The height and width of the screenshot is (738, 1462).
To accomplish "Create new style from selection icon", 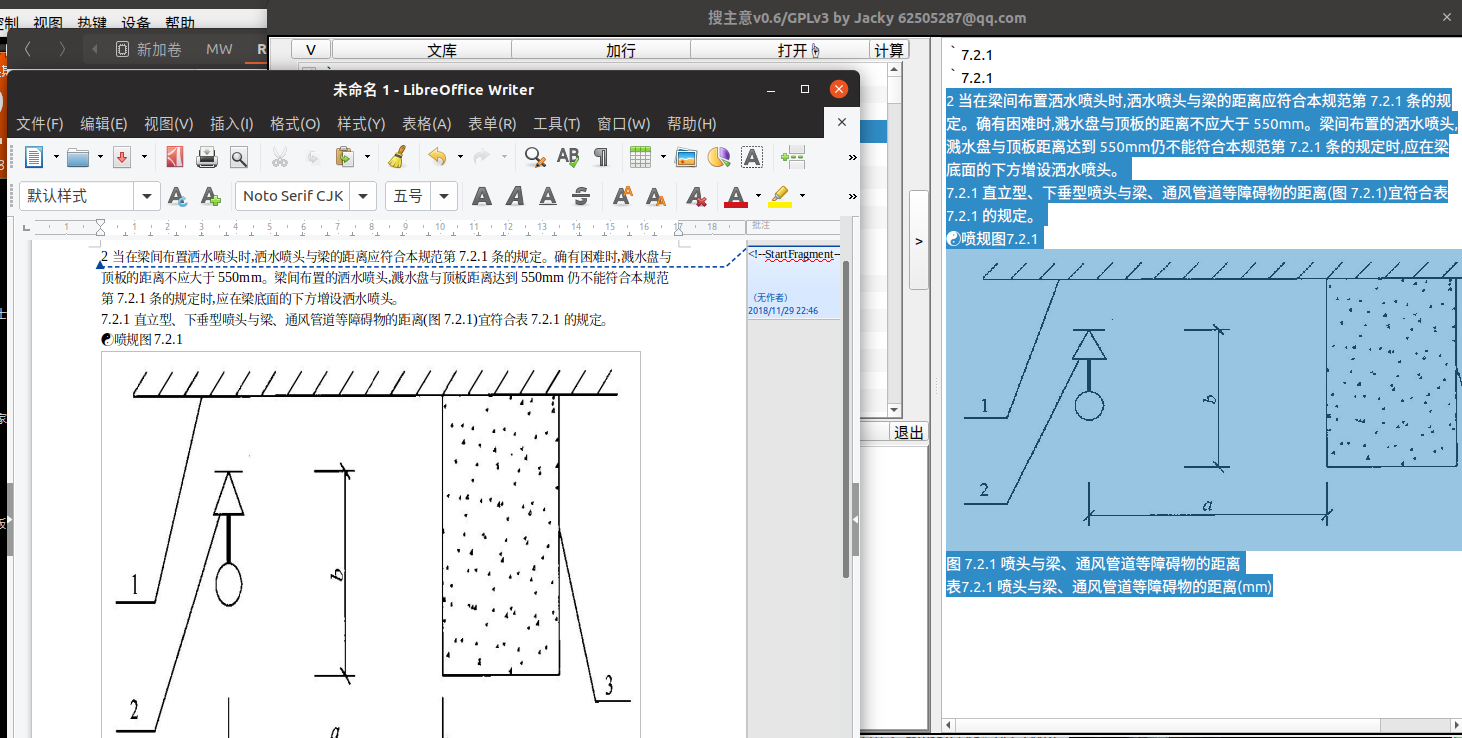I will (x=210, y=196).
